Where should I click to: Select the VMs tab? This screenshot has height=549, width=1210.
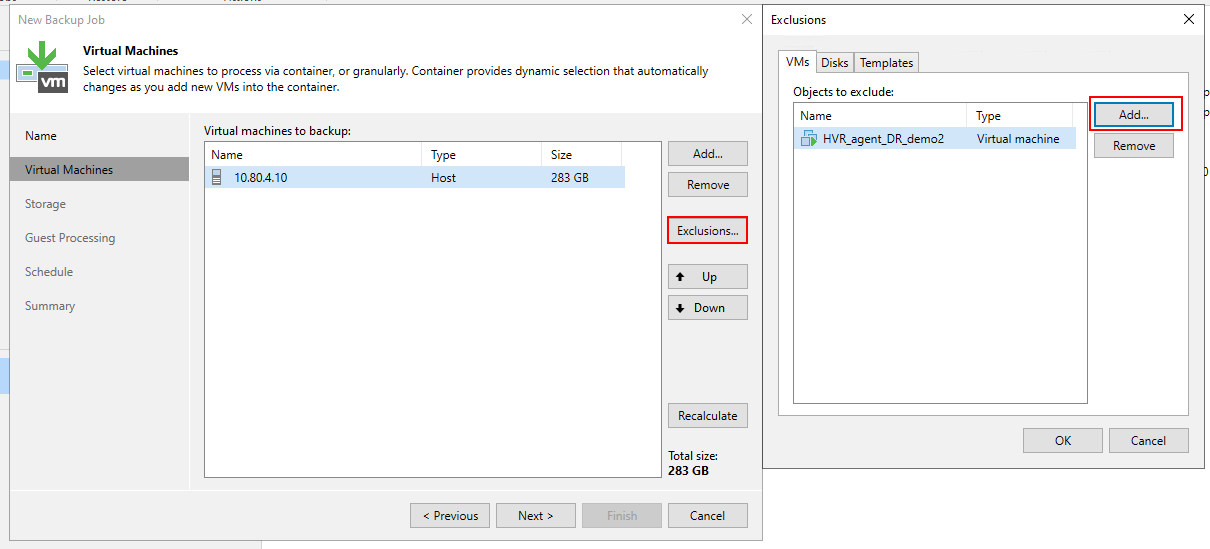[x=797, y=62]
